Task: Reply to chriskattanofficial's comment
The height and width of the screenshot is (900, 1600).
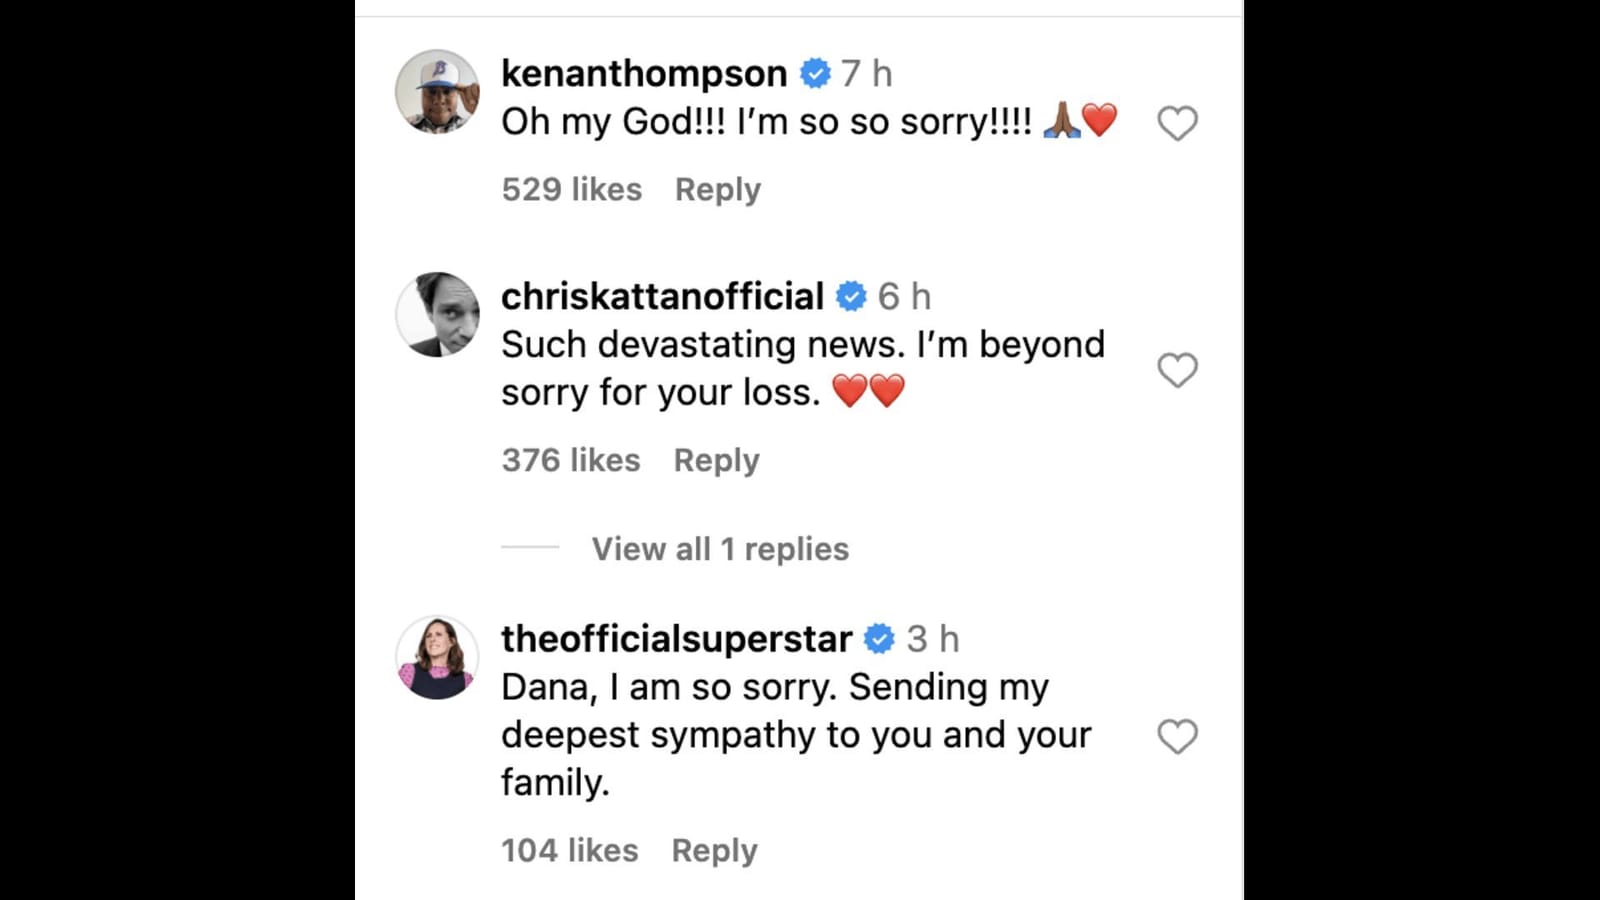Action: (x=716, y=460)
